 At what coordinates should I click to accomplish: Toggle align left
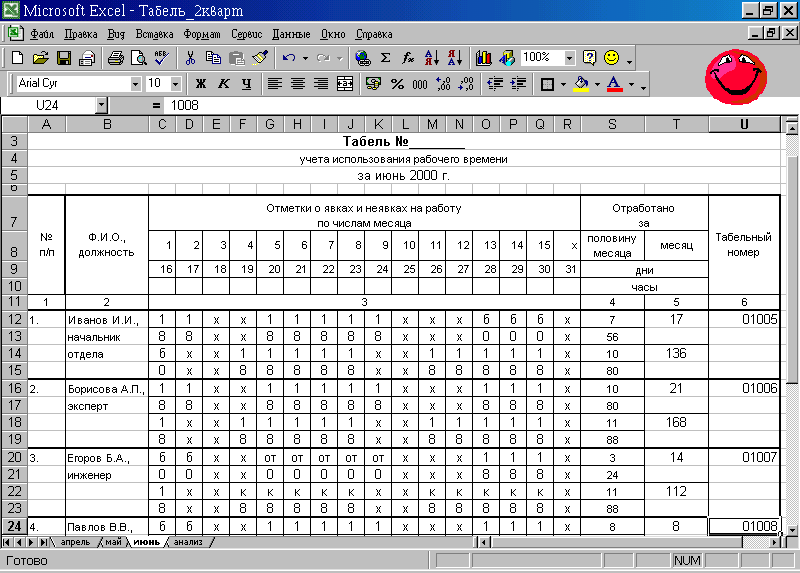(275, 84)
